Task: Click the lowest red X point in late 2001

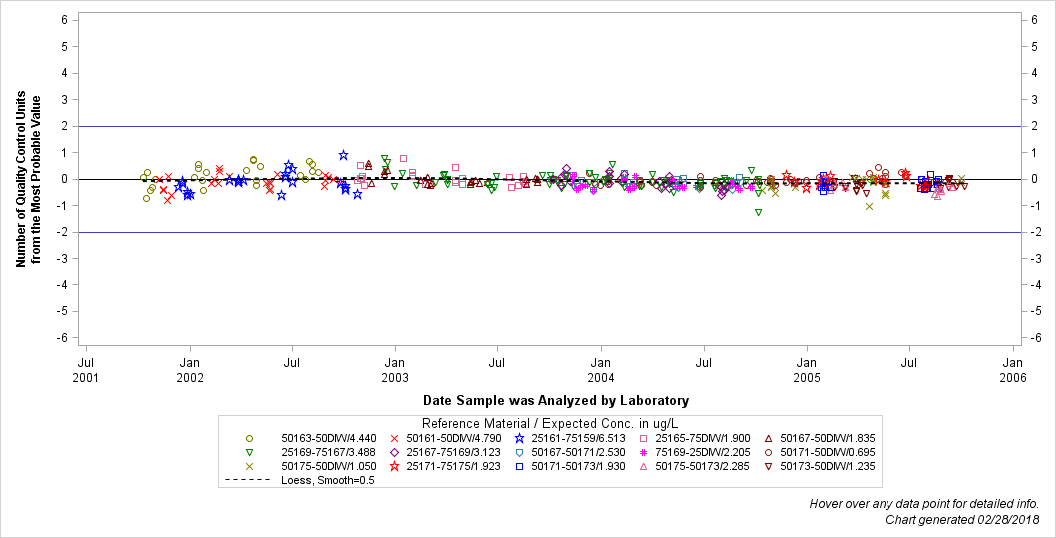Action: click(x=168, y=200)
